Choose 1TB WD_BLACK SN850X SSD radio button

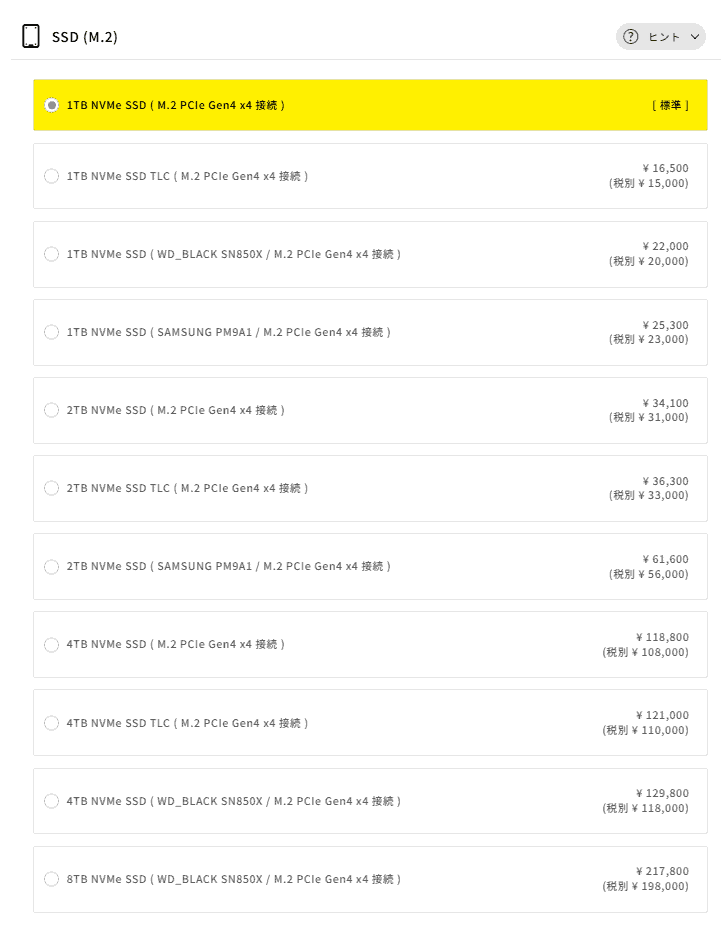click(x=52, y=254)
